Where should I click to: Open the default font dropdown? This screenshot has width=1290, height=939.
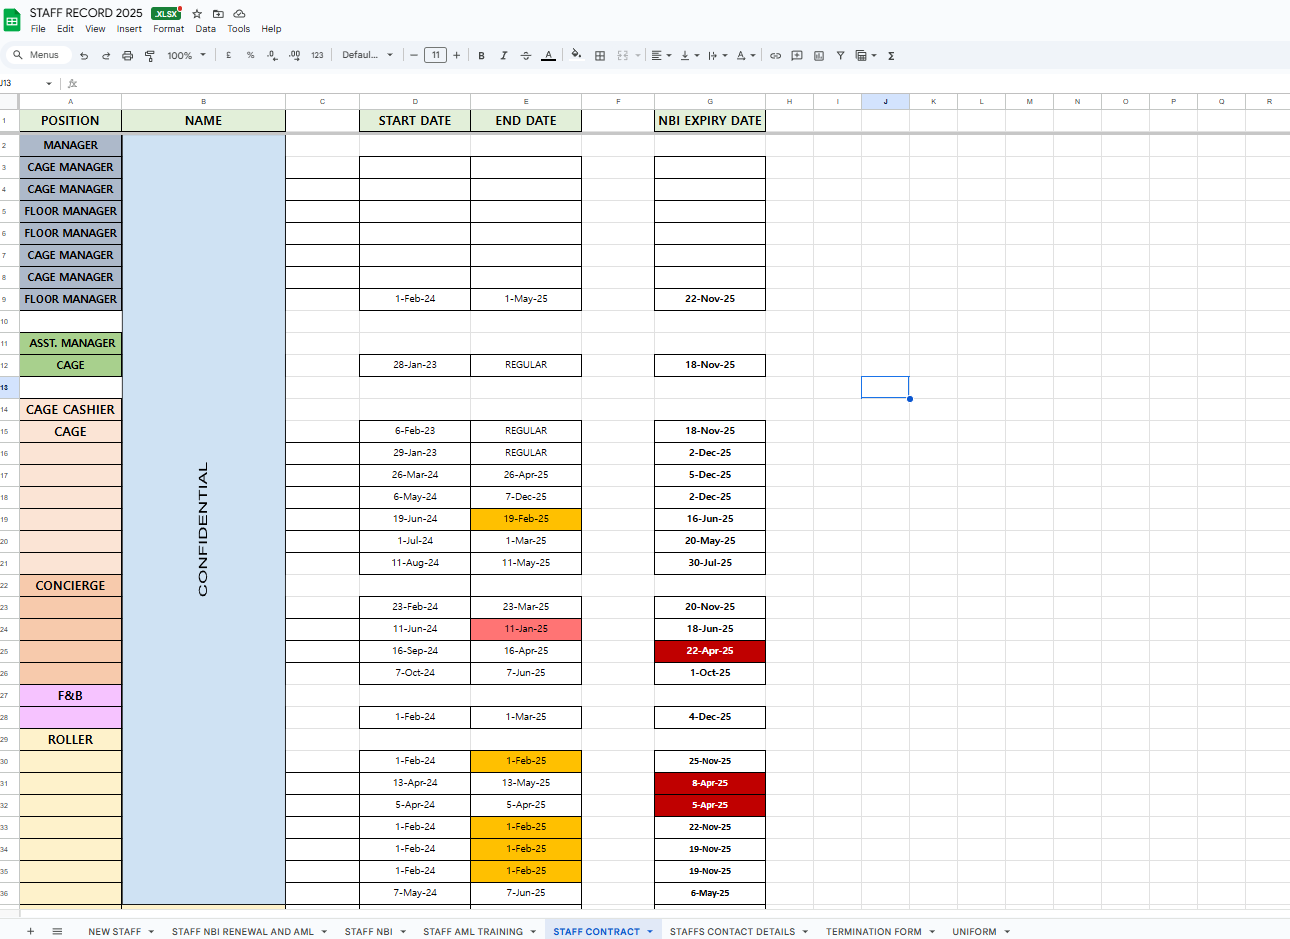[x=367, y=55]
